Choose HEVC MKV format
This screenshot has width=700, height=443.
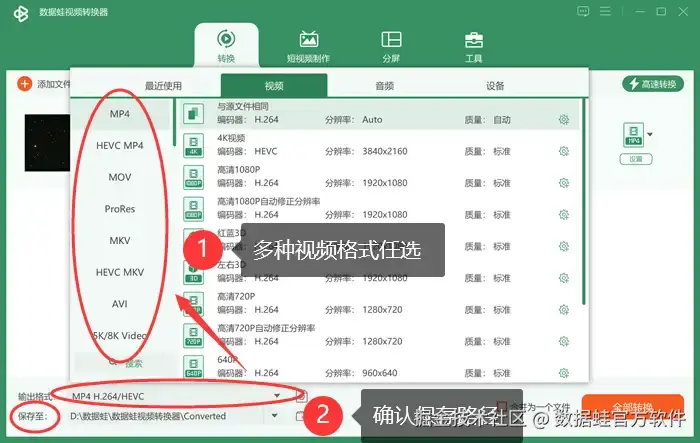[x=120, y=272]
